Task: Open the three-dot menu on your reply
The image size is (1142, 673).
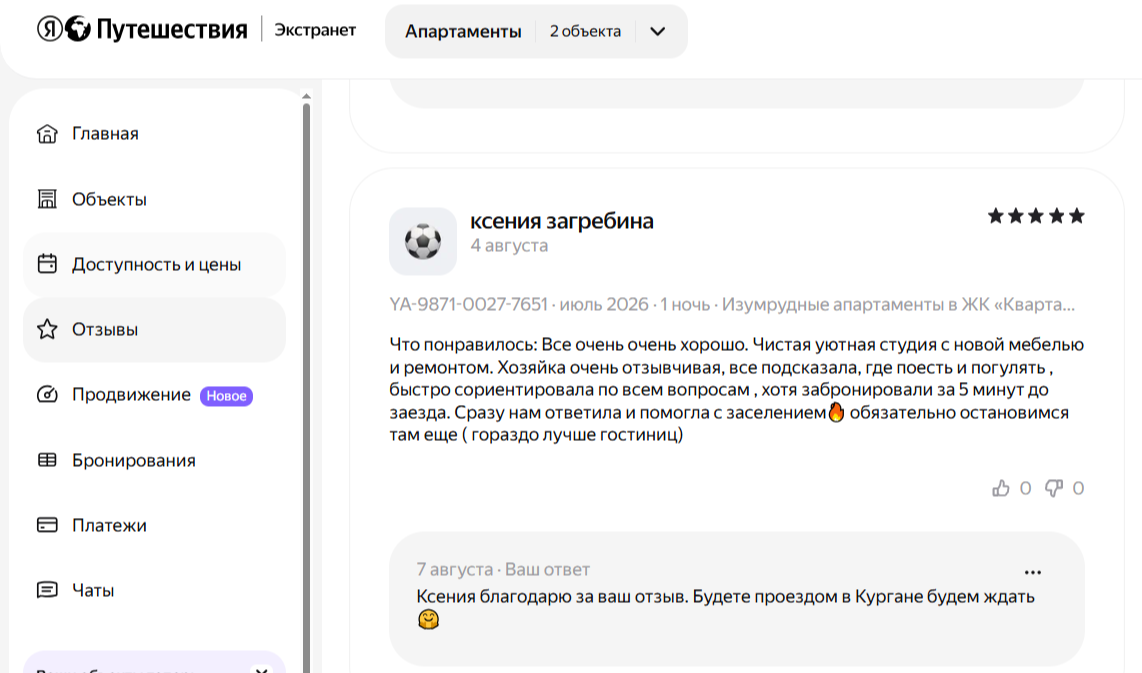Action: [x=1033, y=572]
